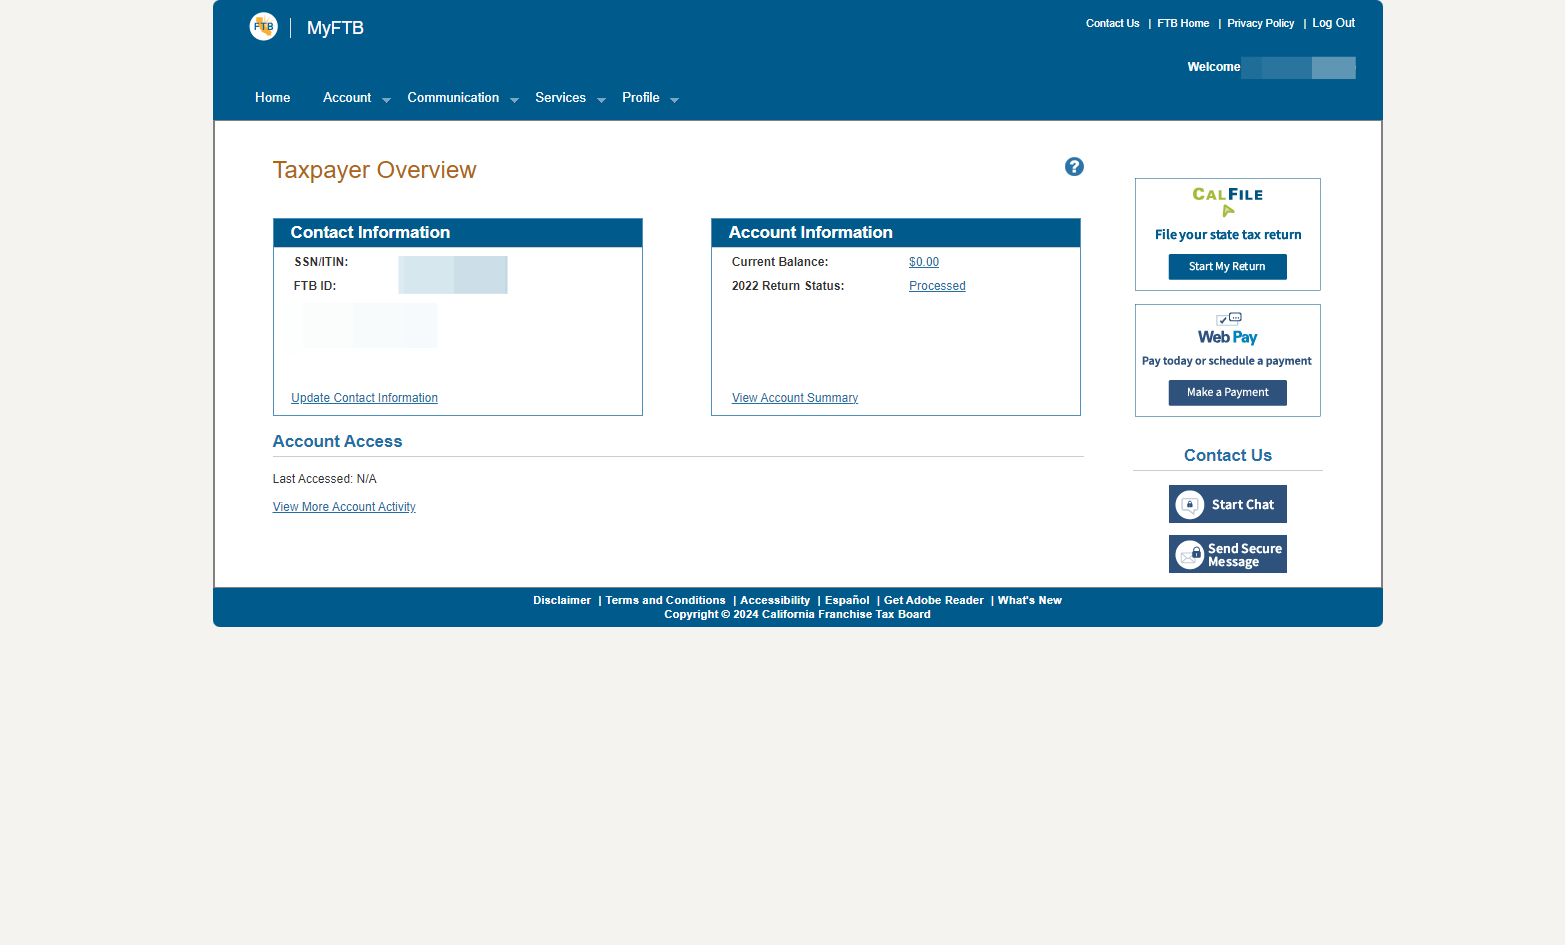Click 'File your state tax return' text
This screenshot has width=1565, height=945.
coord(1228,235)
